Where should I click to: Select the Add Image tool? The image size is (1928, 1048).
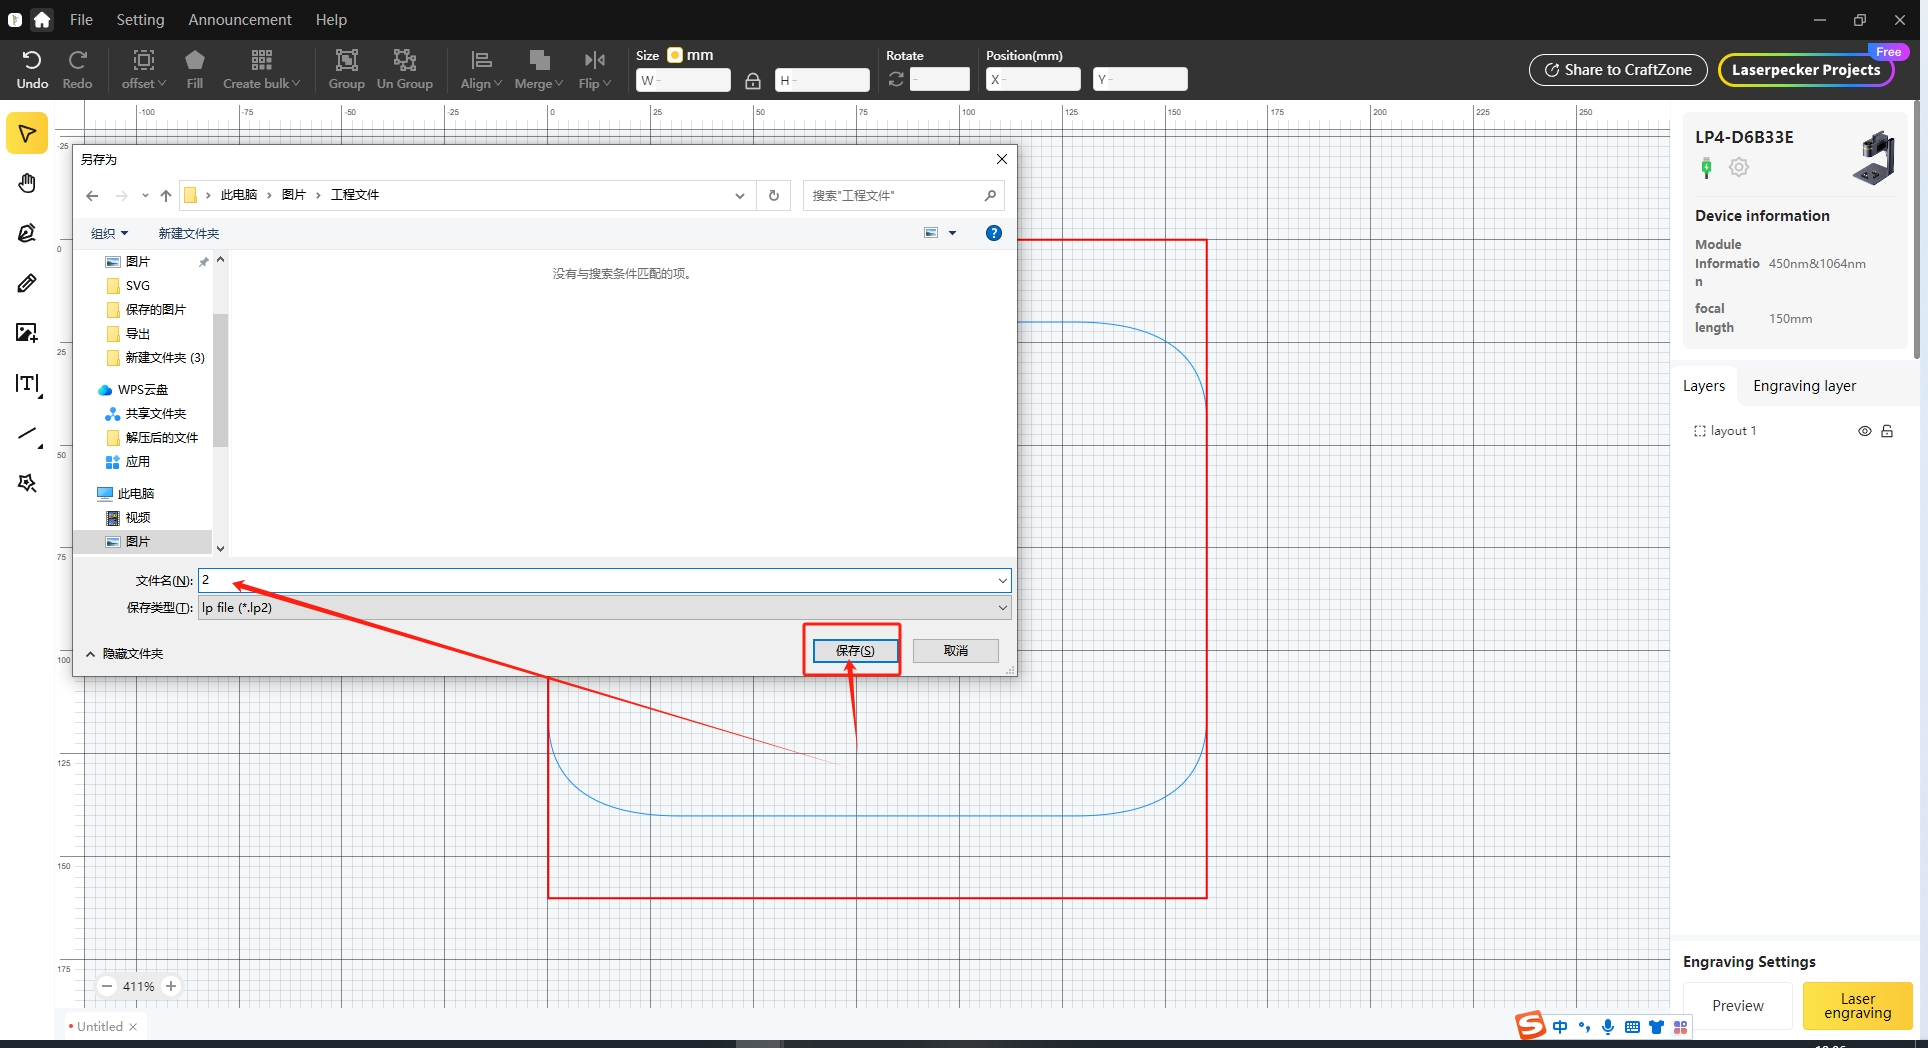[x=26, y=332]
